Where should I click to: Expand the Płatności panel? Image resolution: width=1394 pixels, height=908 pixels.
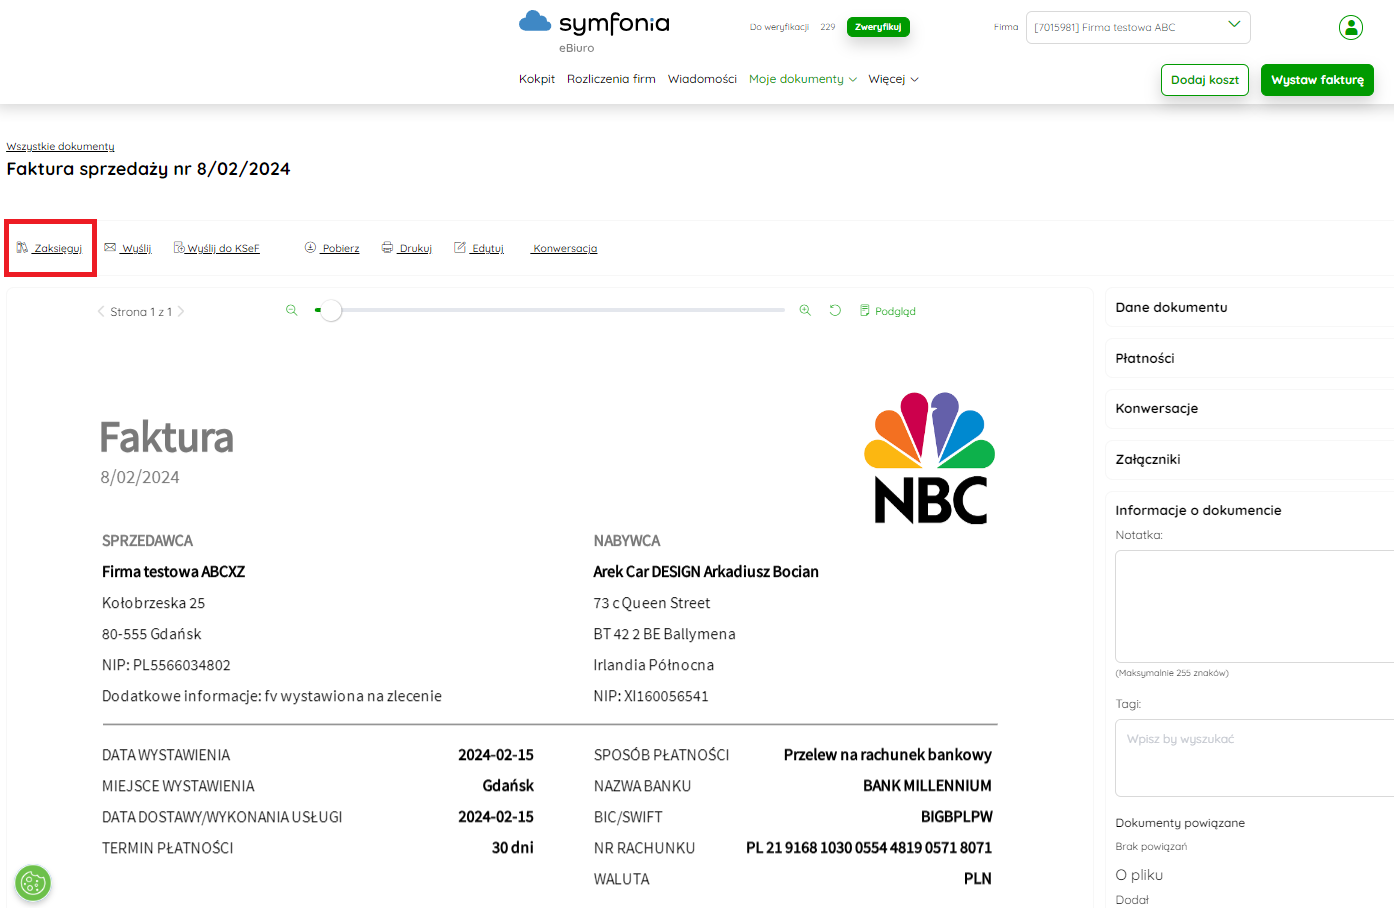click(1249, 358)
